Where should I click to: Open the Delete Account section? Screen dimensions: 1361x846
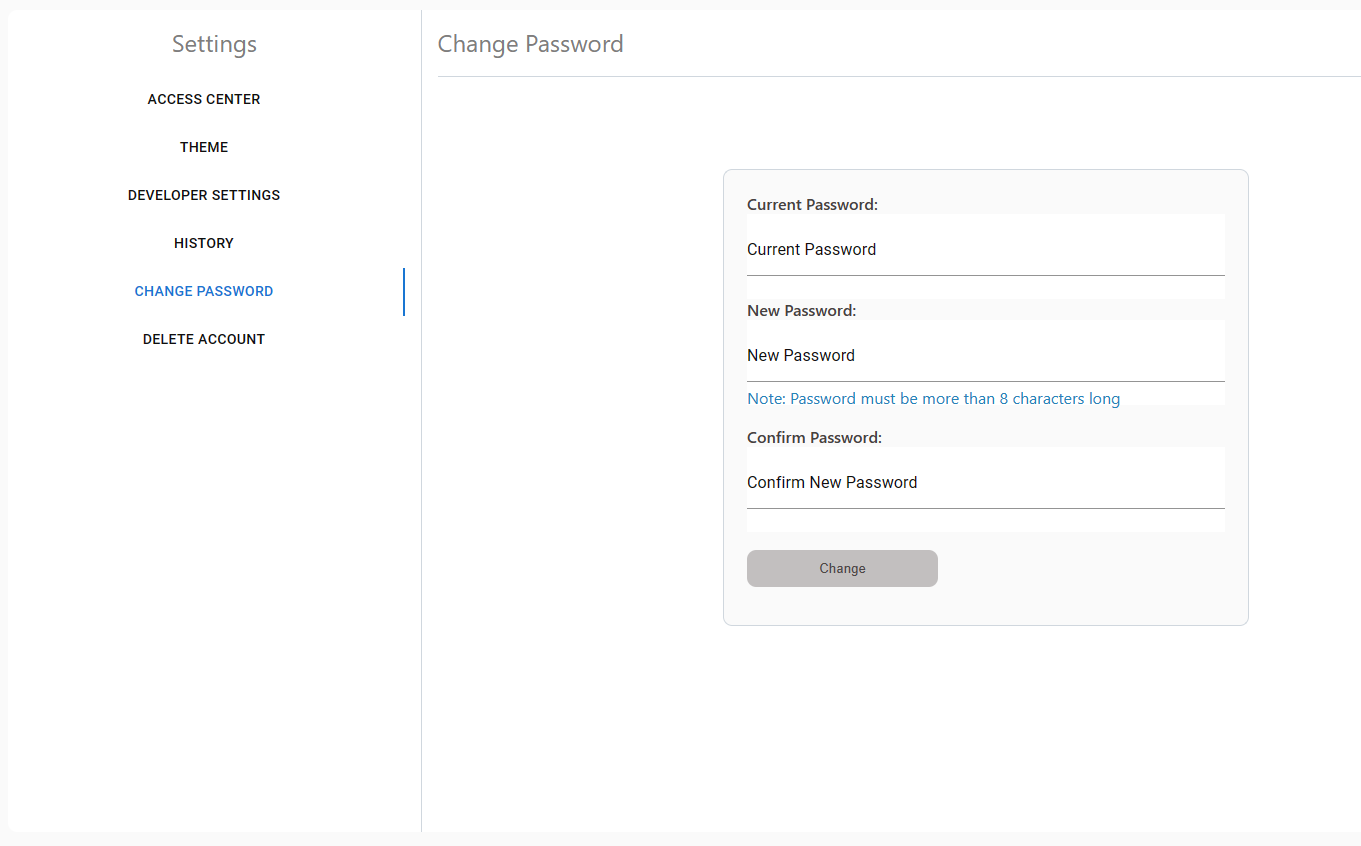pos(204,339)
